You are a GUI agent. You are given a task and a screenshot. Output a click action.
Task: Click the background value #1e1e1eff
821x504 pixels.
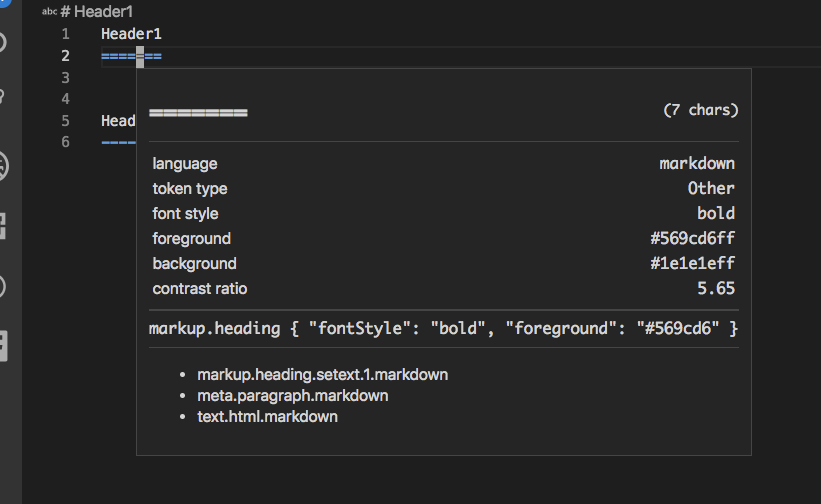tap(692, 264)
